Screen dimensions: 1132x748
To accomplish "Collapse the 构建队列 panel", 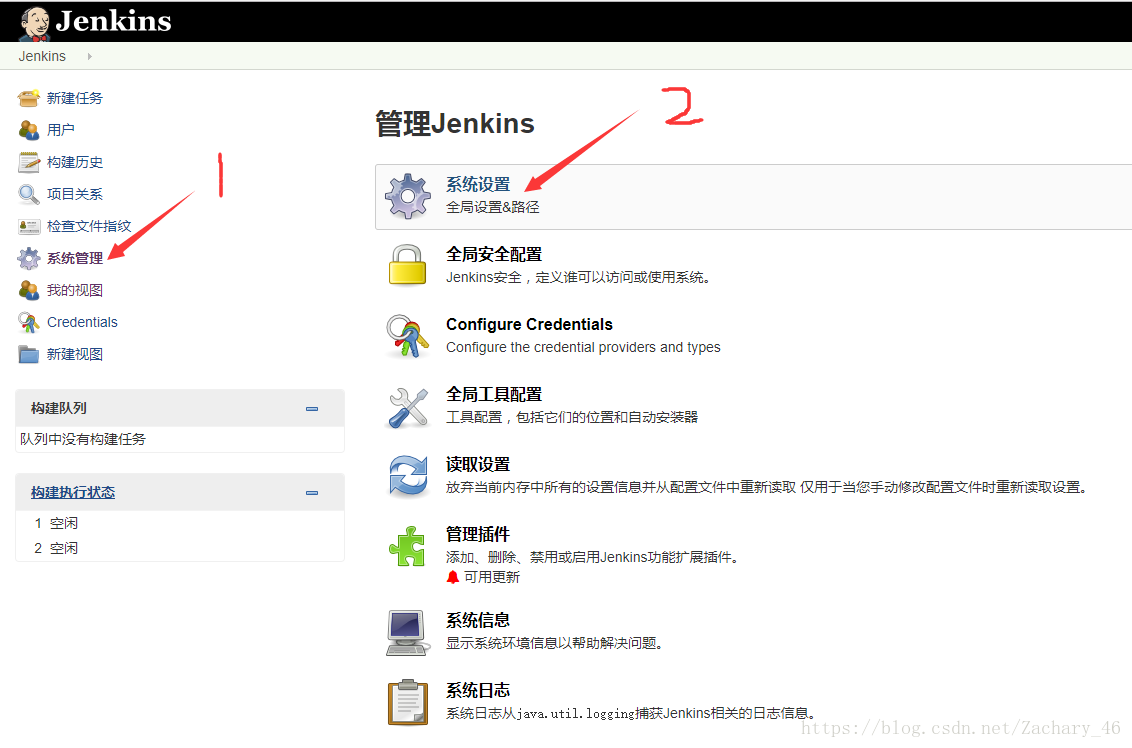I will coord(312,409).
